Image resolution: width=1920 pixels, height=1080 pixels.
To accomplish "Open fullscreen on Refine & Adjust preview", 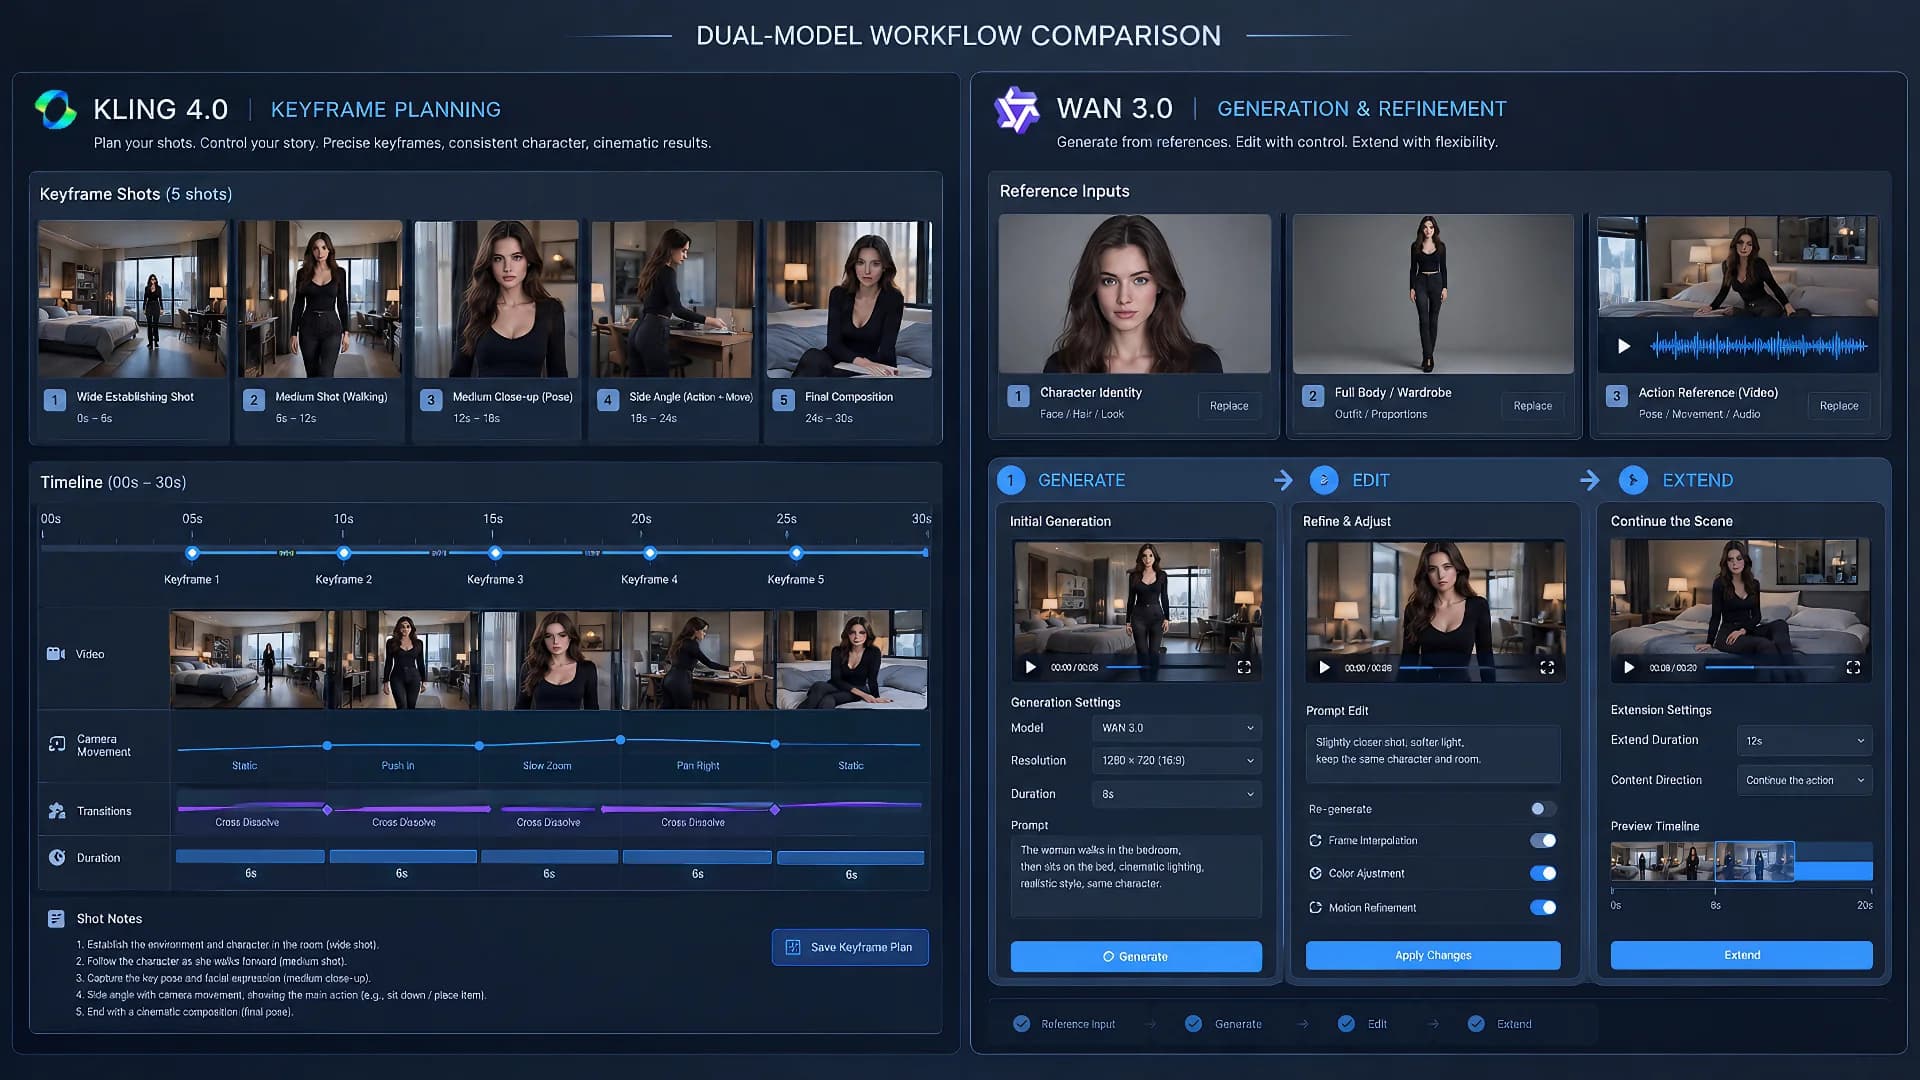I will point(1547,667).
